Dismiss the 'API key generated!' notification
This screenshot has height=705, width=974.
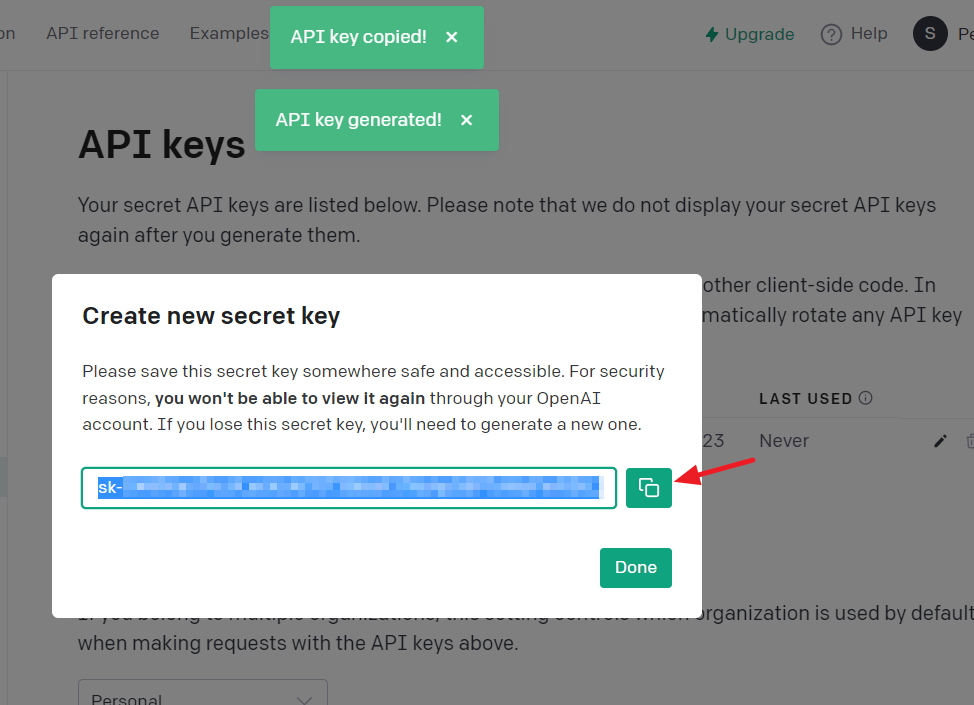466,119
